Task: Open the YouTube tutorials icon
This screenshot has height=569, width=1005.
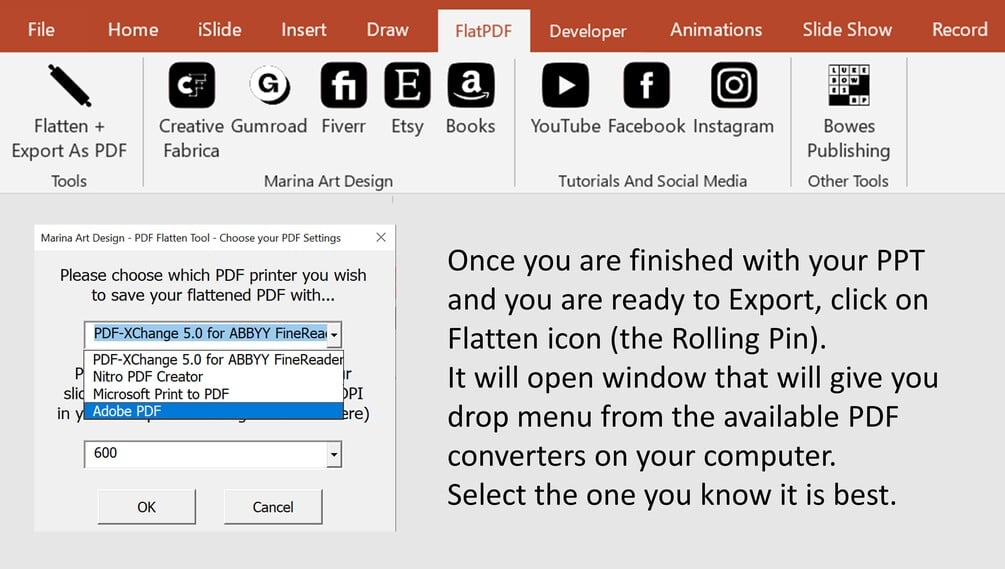Action: click(x=565, y=85)
